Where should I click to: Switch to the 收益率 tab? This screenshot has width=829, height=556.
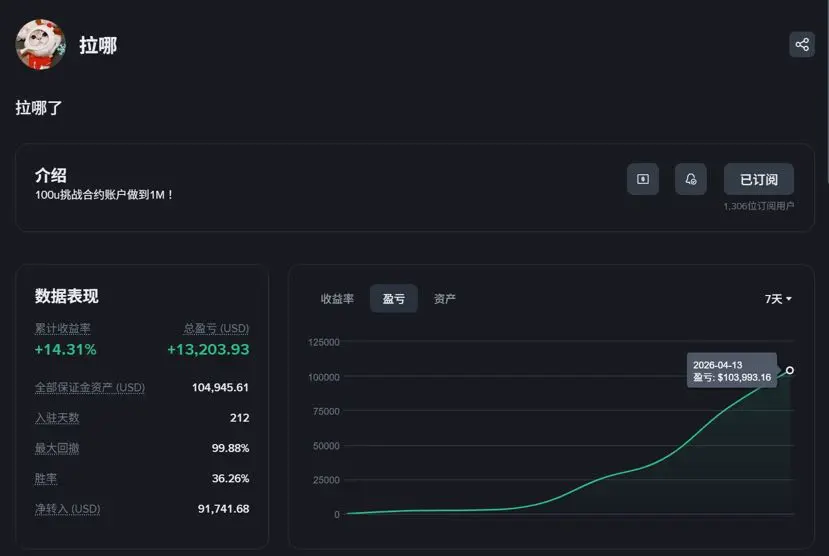click(337, 299)
